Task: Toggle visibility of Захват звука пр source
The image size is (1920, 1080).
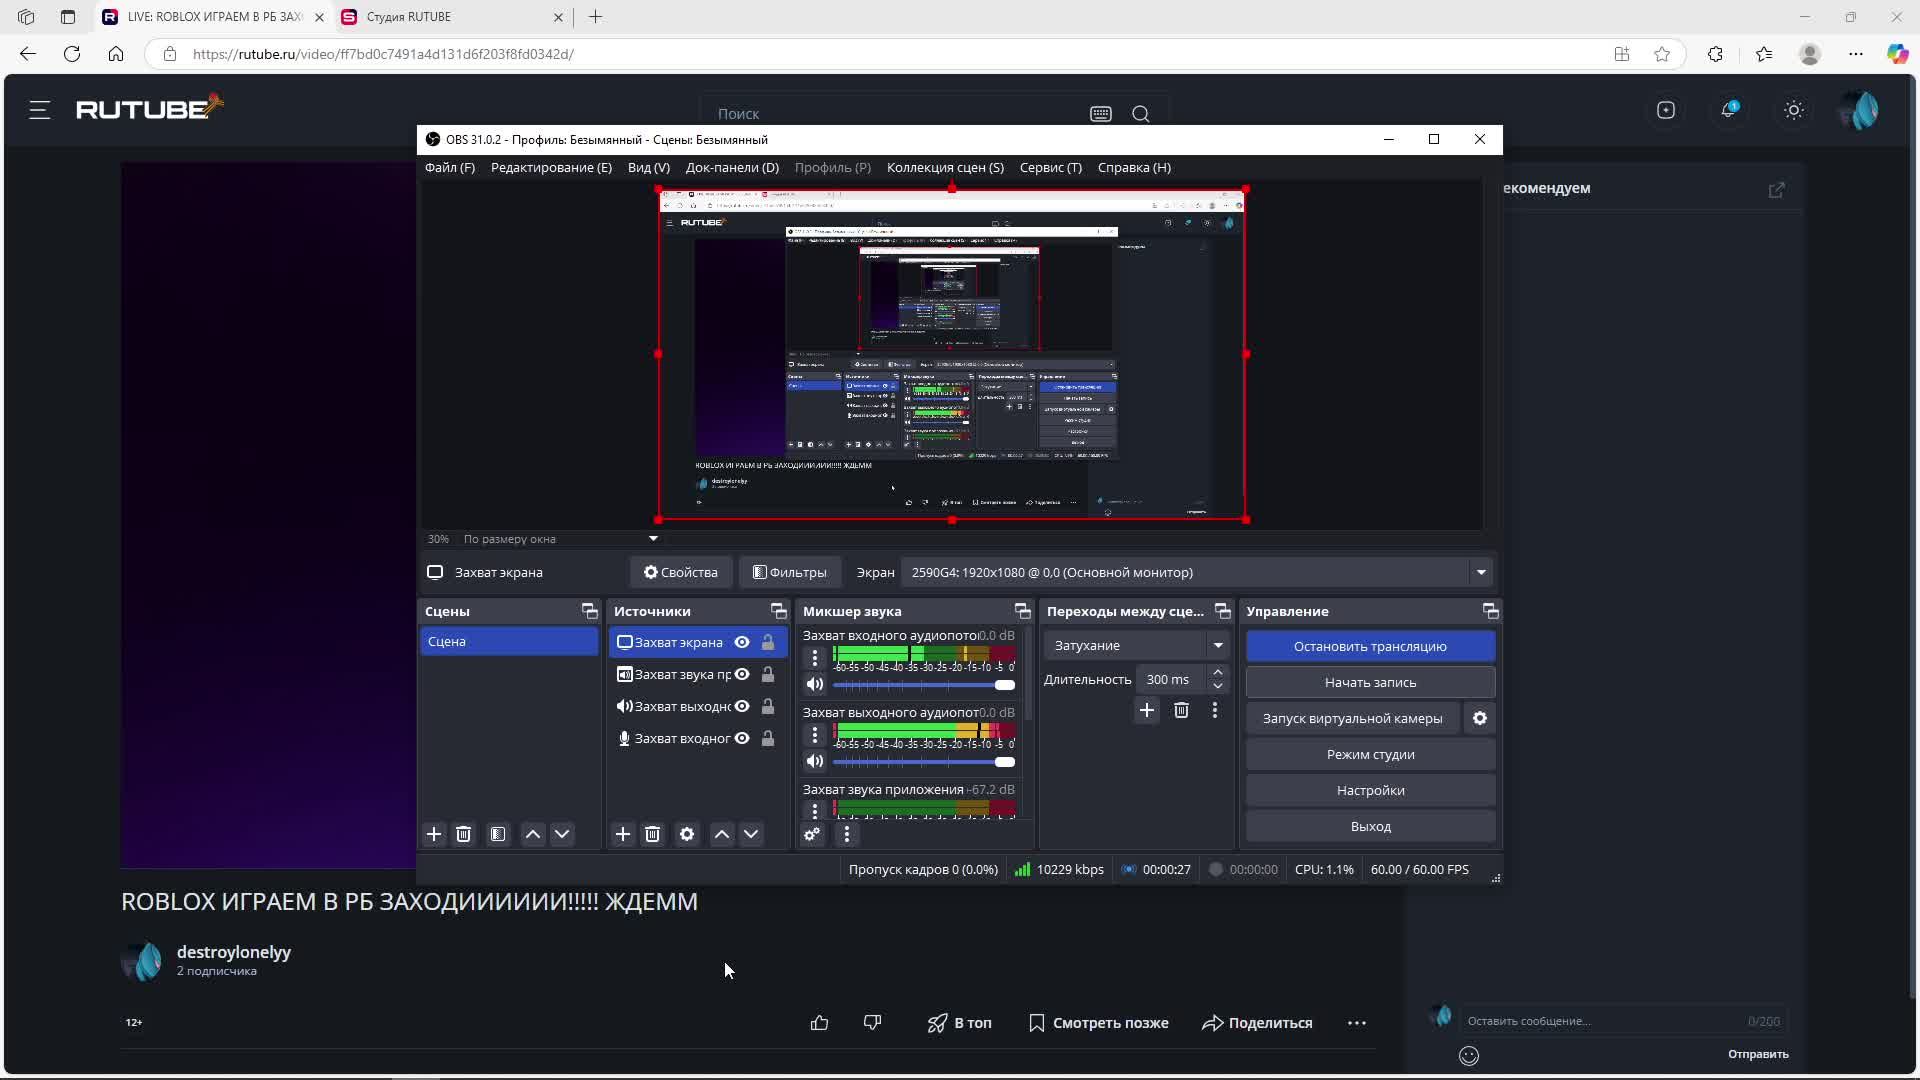Action: [x=742, y=674]
